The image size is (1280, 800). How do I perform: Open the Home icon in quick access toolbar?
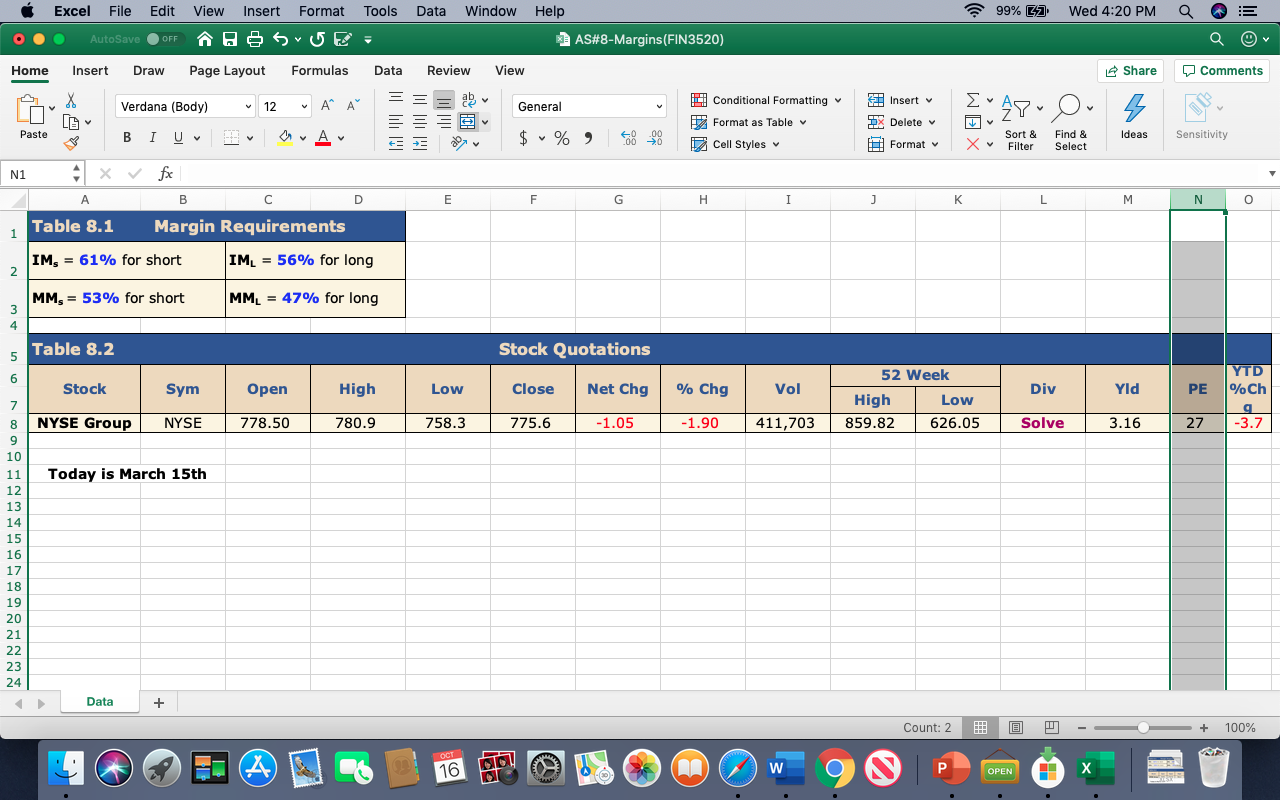pyautogui.click(x=205, y=39)
